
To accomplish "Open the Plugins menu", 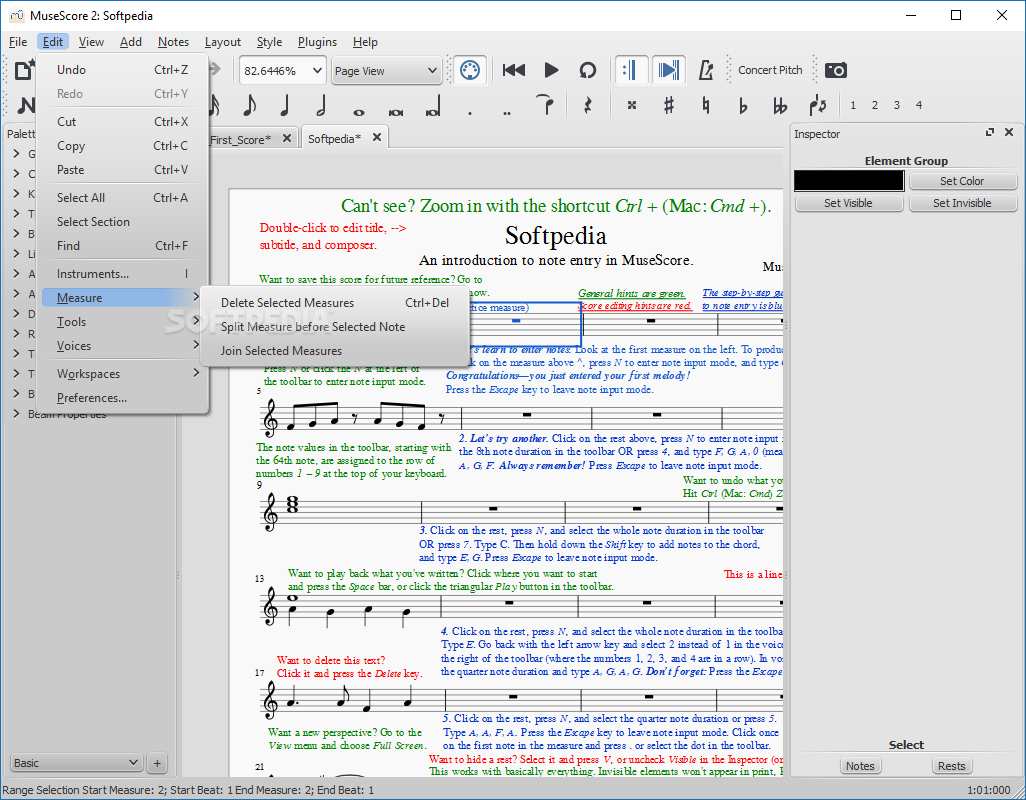I will click(317, 42).
